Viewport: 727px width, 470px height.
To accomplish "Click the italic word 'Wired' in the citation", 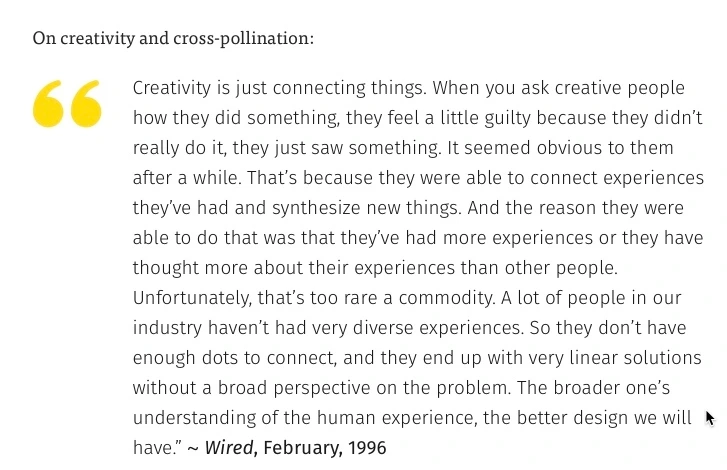I will (x=229, y=448).
